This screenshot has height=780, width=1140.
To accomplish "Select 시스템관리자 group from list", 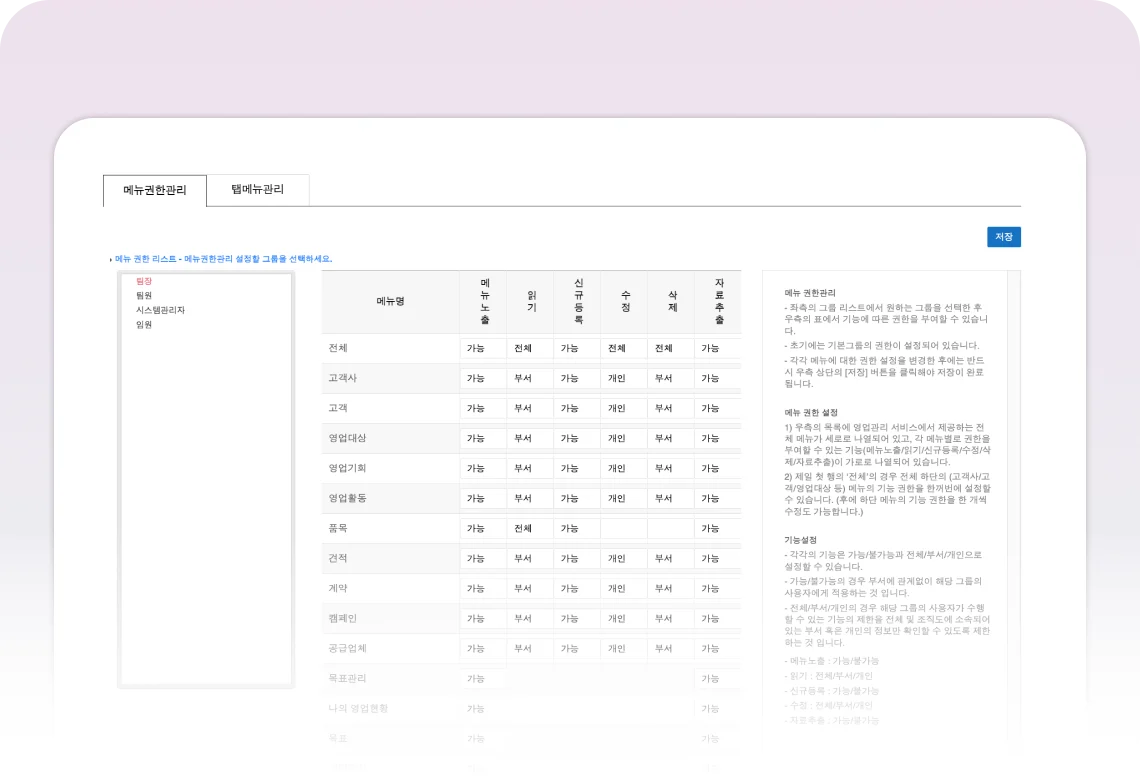I will pyautogui.click(x=160, y=310).
